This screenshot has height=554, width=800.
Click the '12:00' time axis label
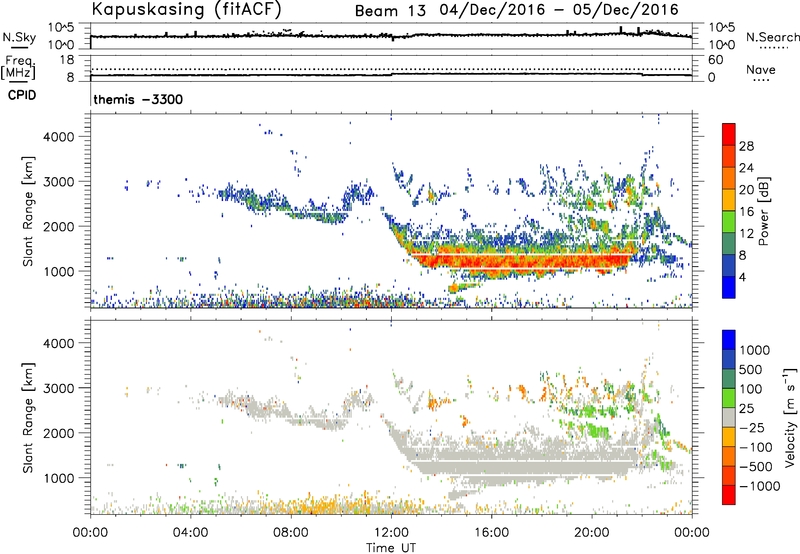click(391, 533)
